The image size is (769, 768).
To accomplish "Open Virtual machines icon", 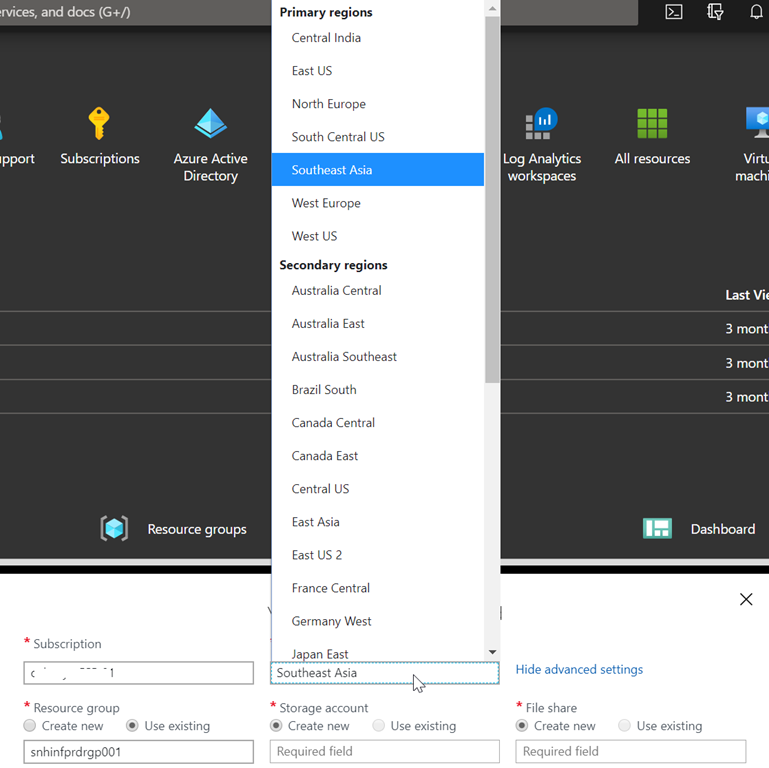I will pyautogui.click(x=757, y=123).
